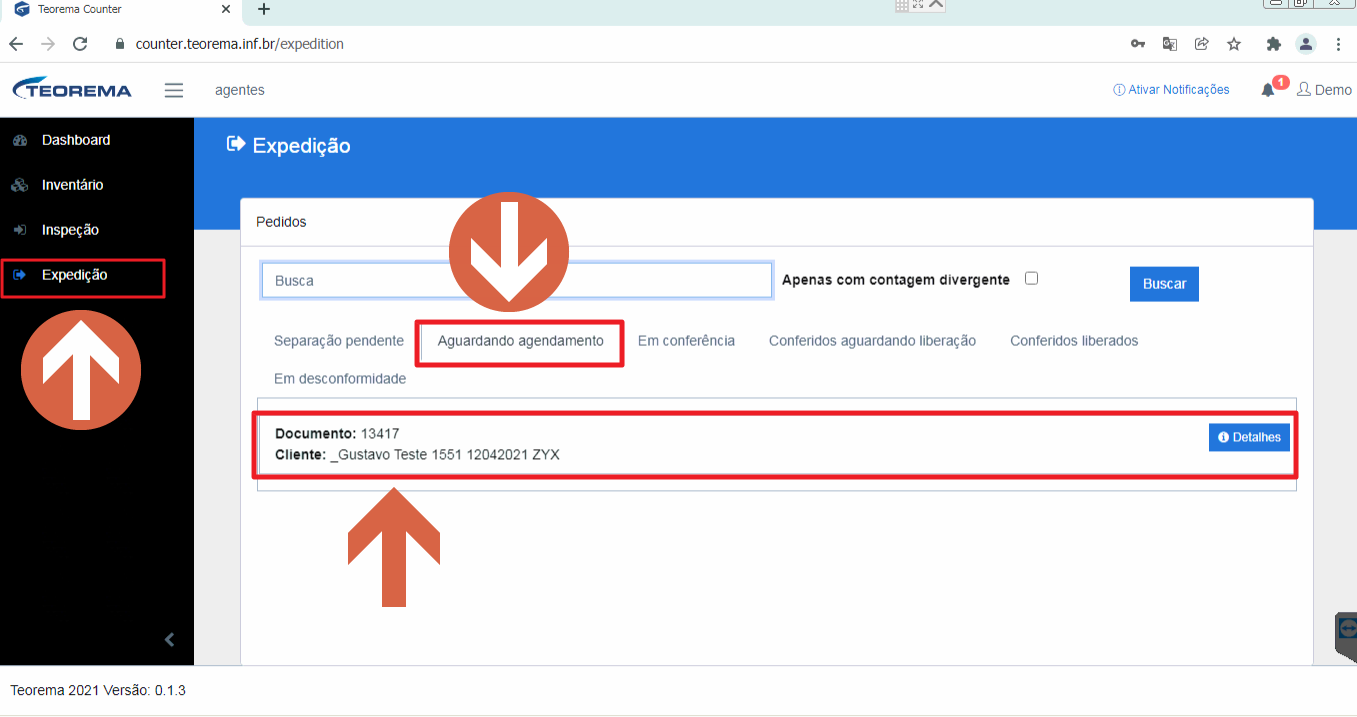This screenshot has height=717, width=1357.
Task: Click the Buscar button
Action: tap(1164, 284)
